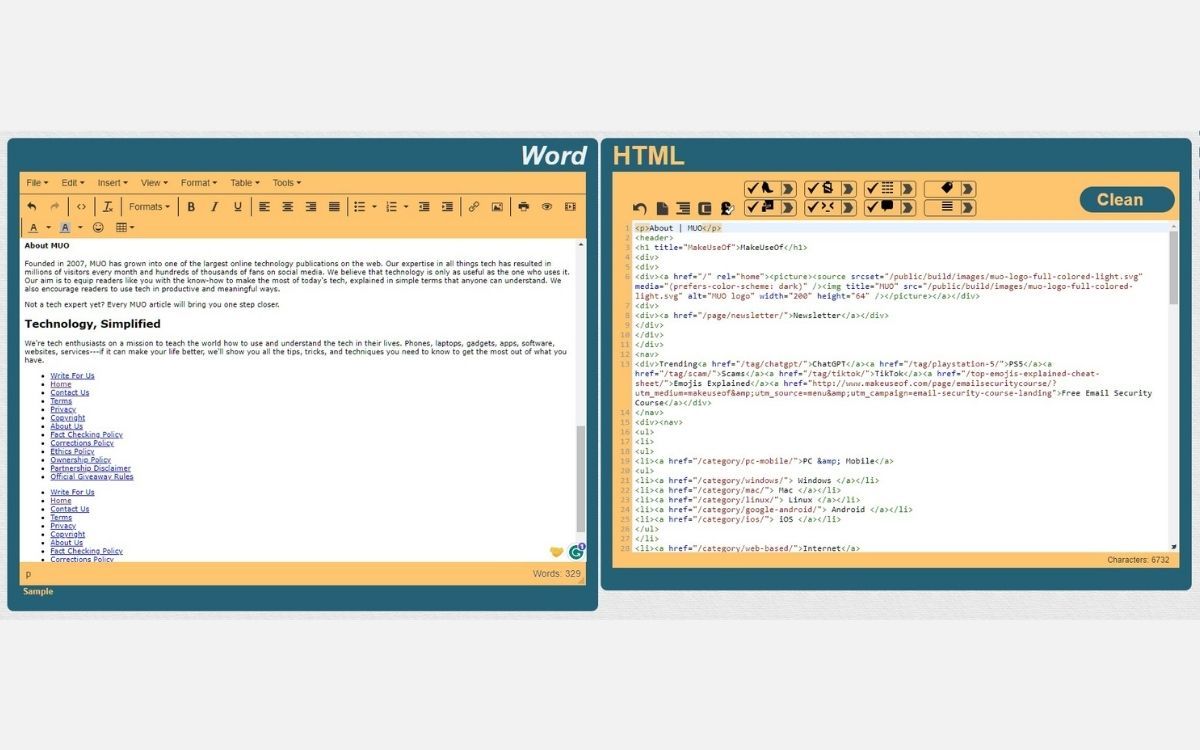The width and height of the screenshot is (1200, 750).
Task: Open the Format menu
Action: [x=199, y=183]
